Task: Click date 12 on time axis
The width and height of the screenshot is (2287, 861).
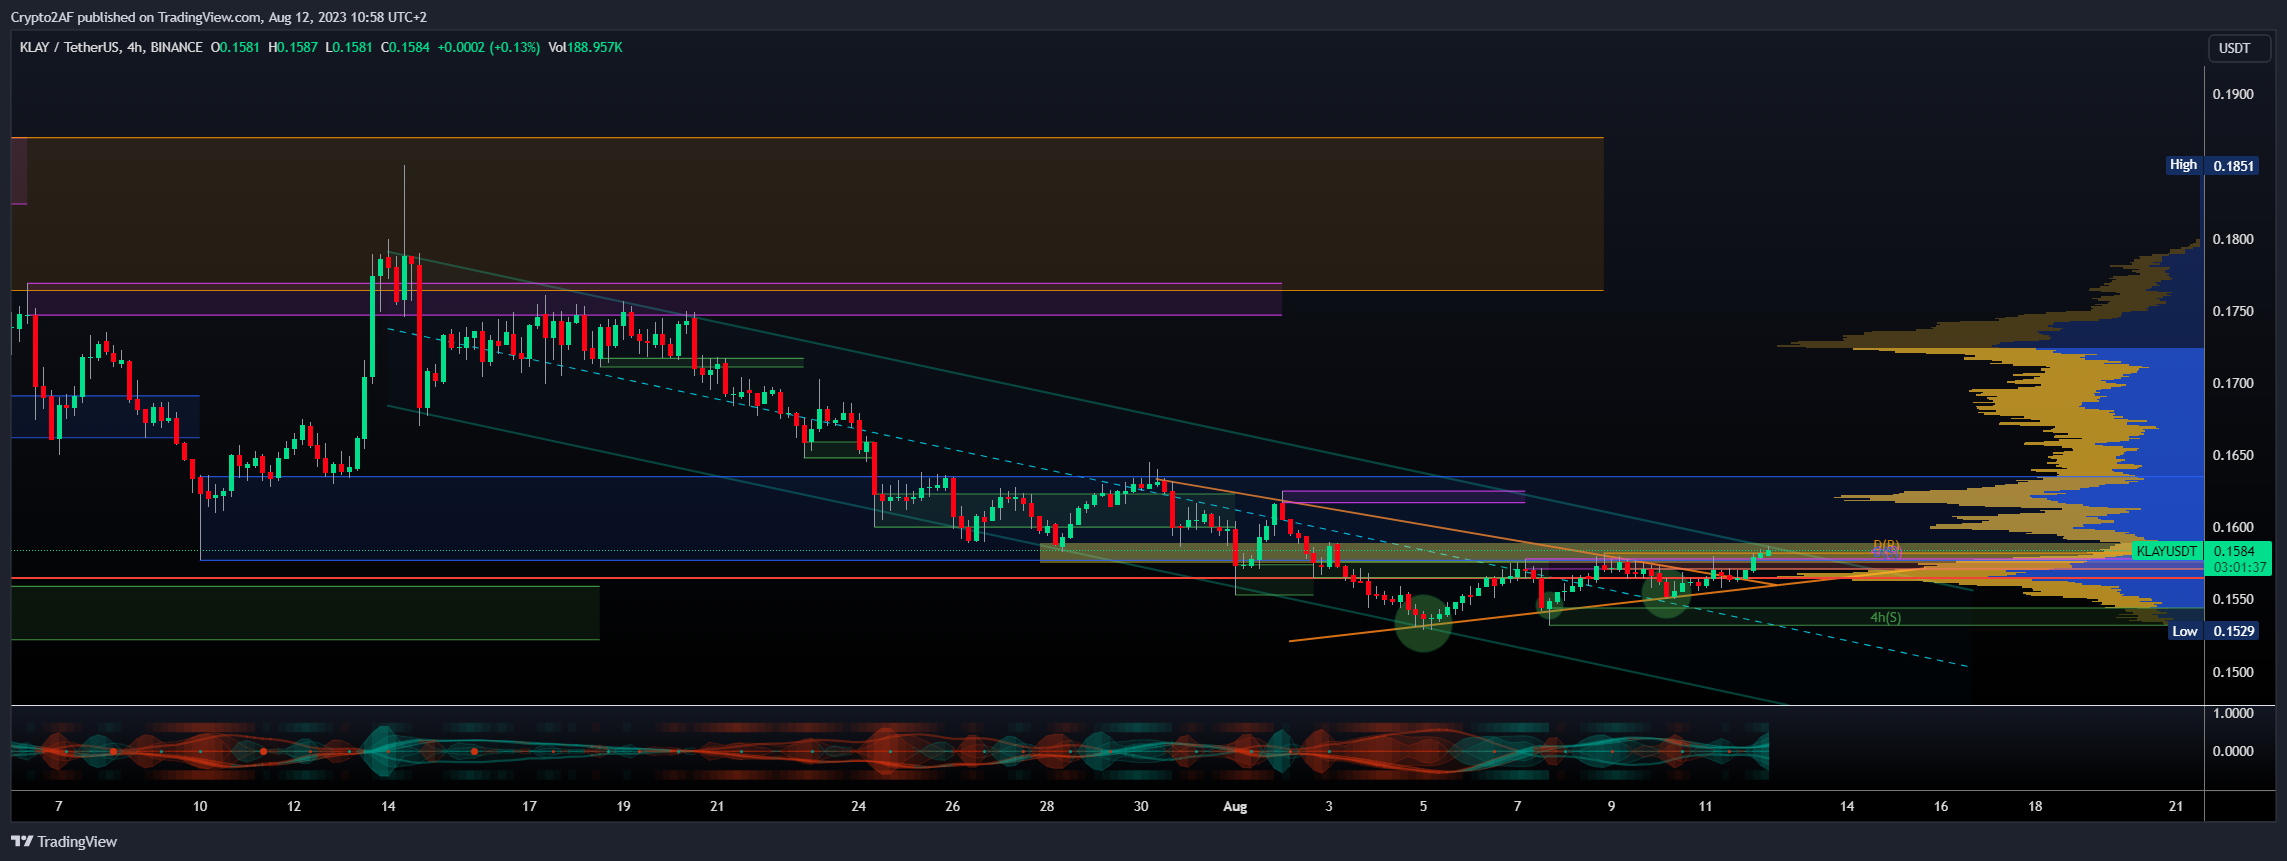Action: 294,806
